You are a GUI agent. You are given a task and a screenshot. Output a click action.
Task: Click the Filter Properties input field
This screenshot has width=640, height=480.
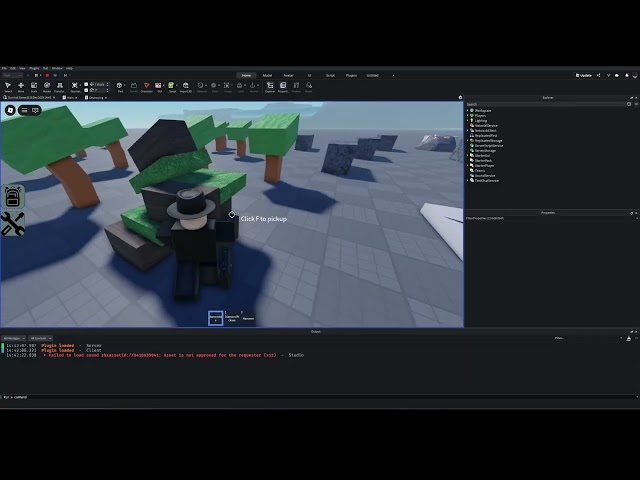pos(551,218)
